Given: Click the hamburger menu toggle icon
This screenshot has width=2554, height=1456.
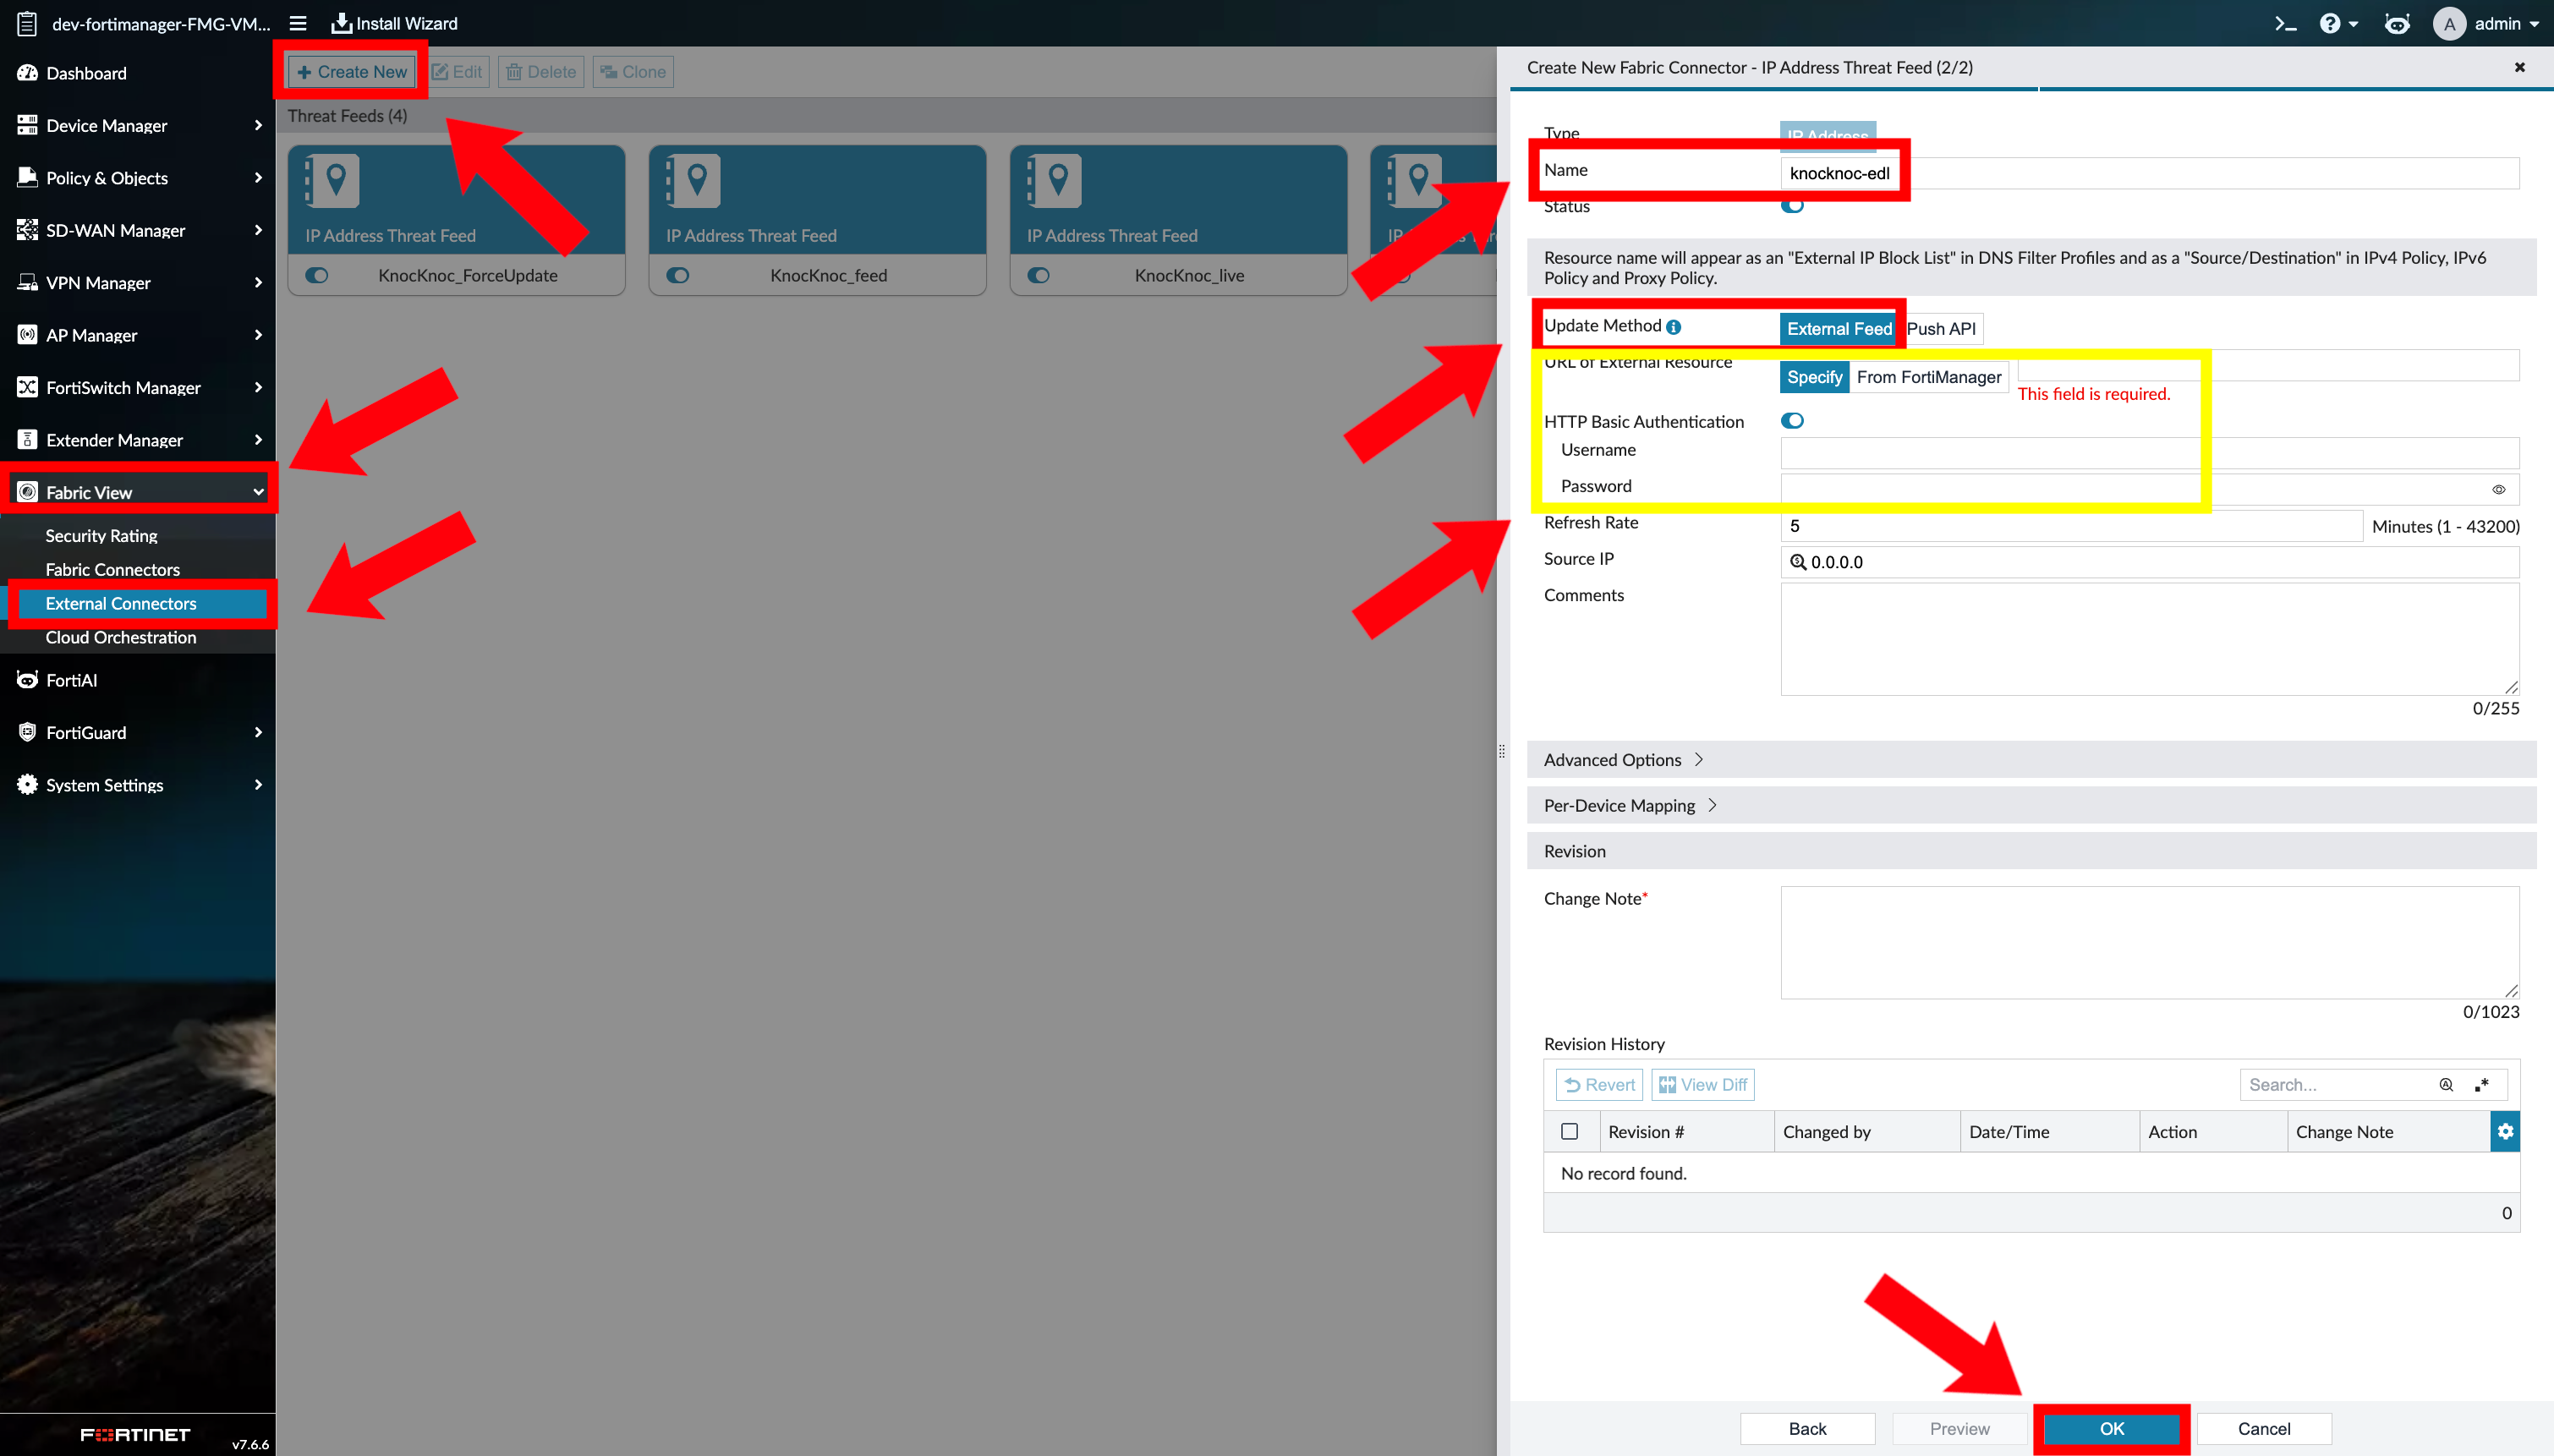Looking at the screenshot, I should coord(297,23).
